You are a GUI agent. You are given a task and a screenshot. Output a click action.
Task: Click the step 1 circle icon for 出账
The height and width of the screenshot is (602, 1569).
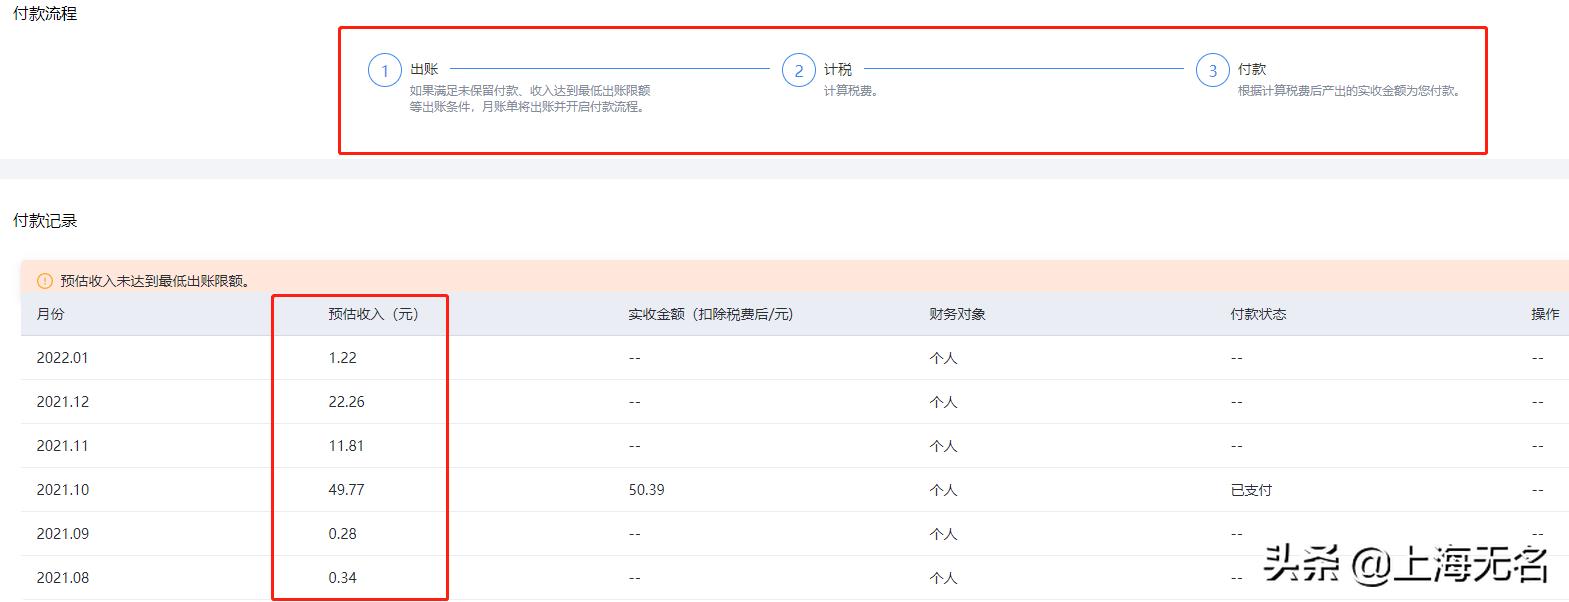[385, 70]
